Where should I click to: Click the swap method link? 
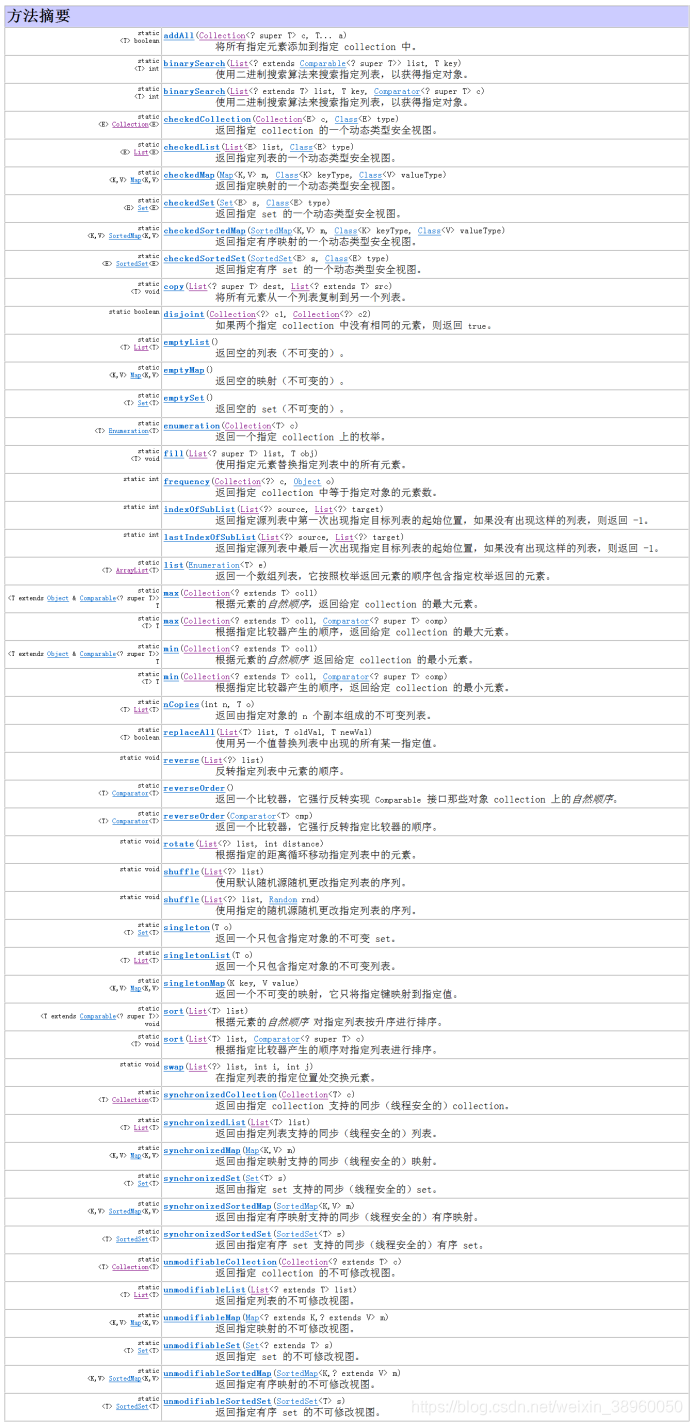click(173, 1067)
